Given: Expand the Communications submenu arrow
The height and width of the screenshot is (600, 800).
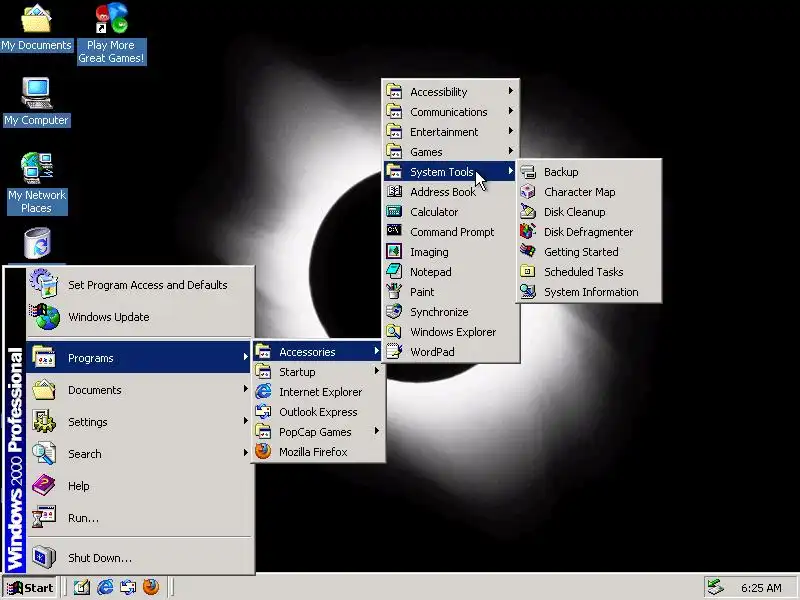Looking at the screenshot, I should (x=510, y=111).
